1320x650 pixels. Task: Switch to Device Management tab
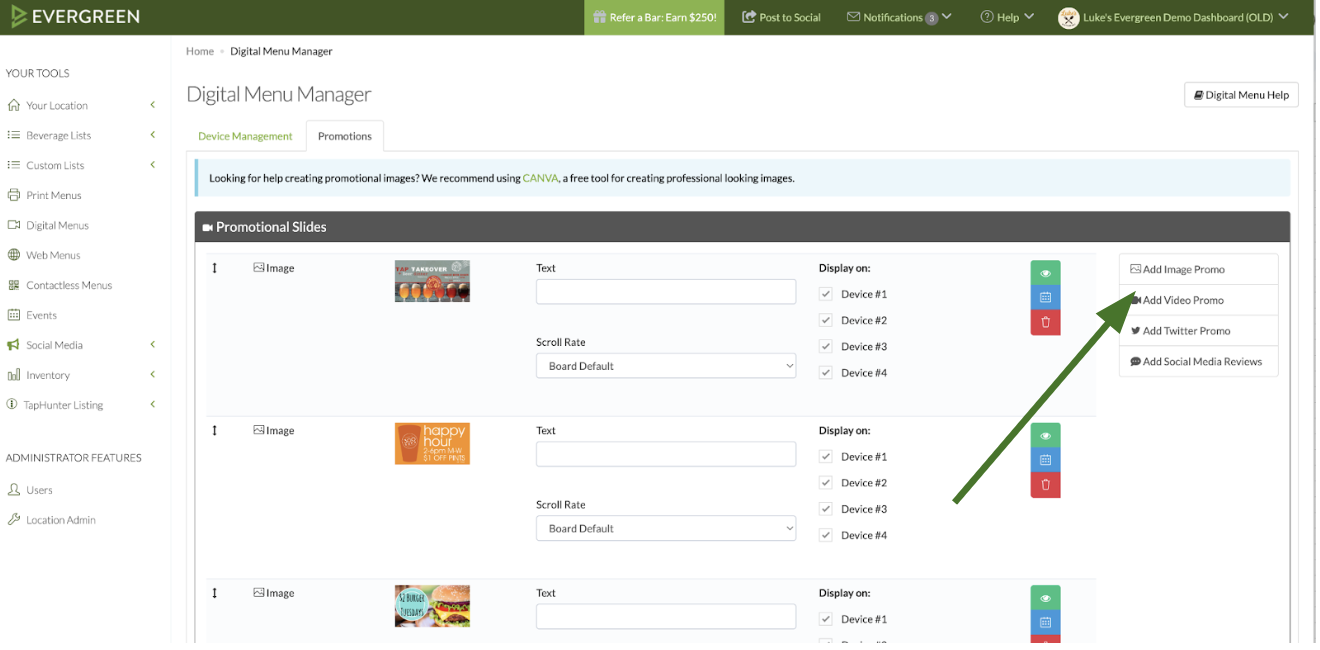pos(245,136)
